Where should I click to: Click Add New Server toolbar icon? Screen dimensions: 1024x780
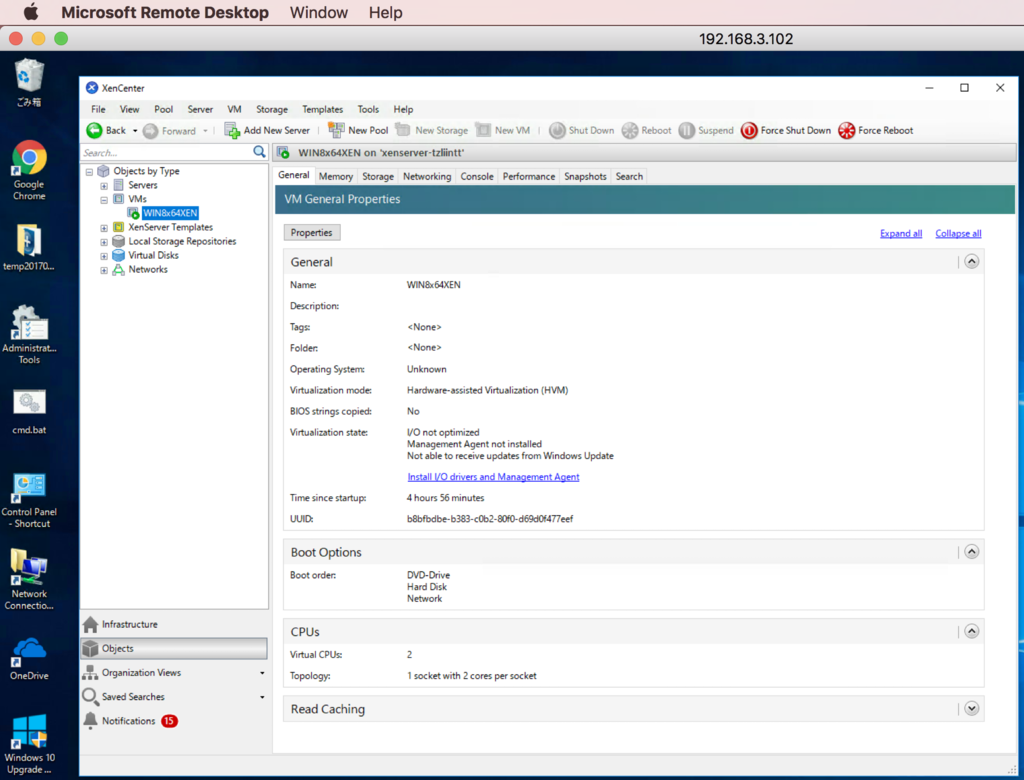(x=232, y=131)
